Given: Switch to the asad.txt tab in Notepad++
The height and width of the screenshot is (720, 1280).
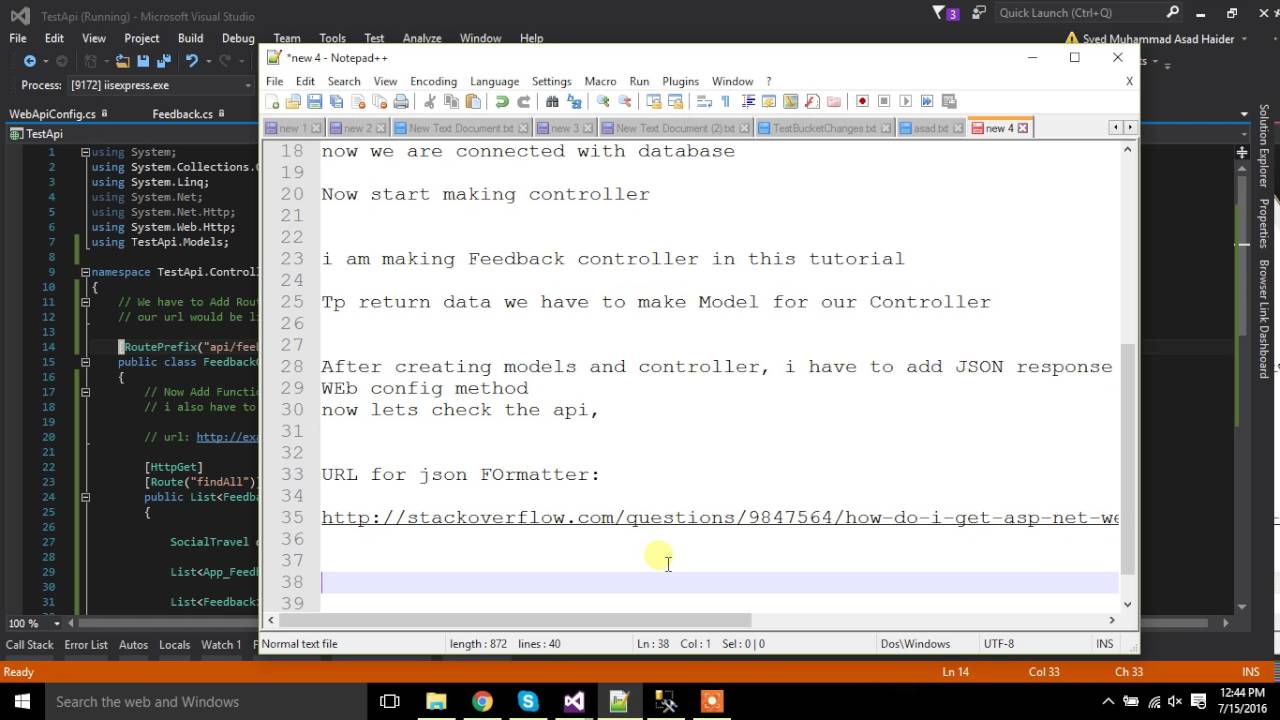Looking at the screenshot, I should (931, 128).
